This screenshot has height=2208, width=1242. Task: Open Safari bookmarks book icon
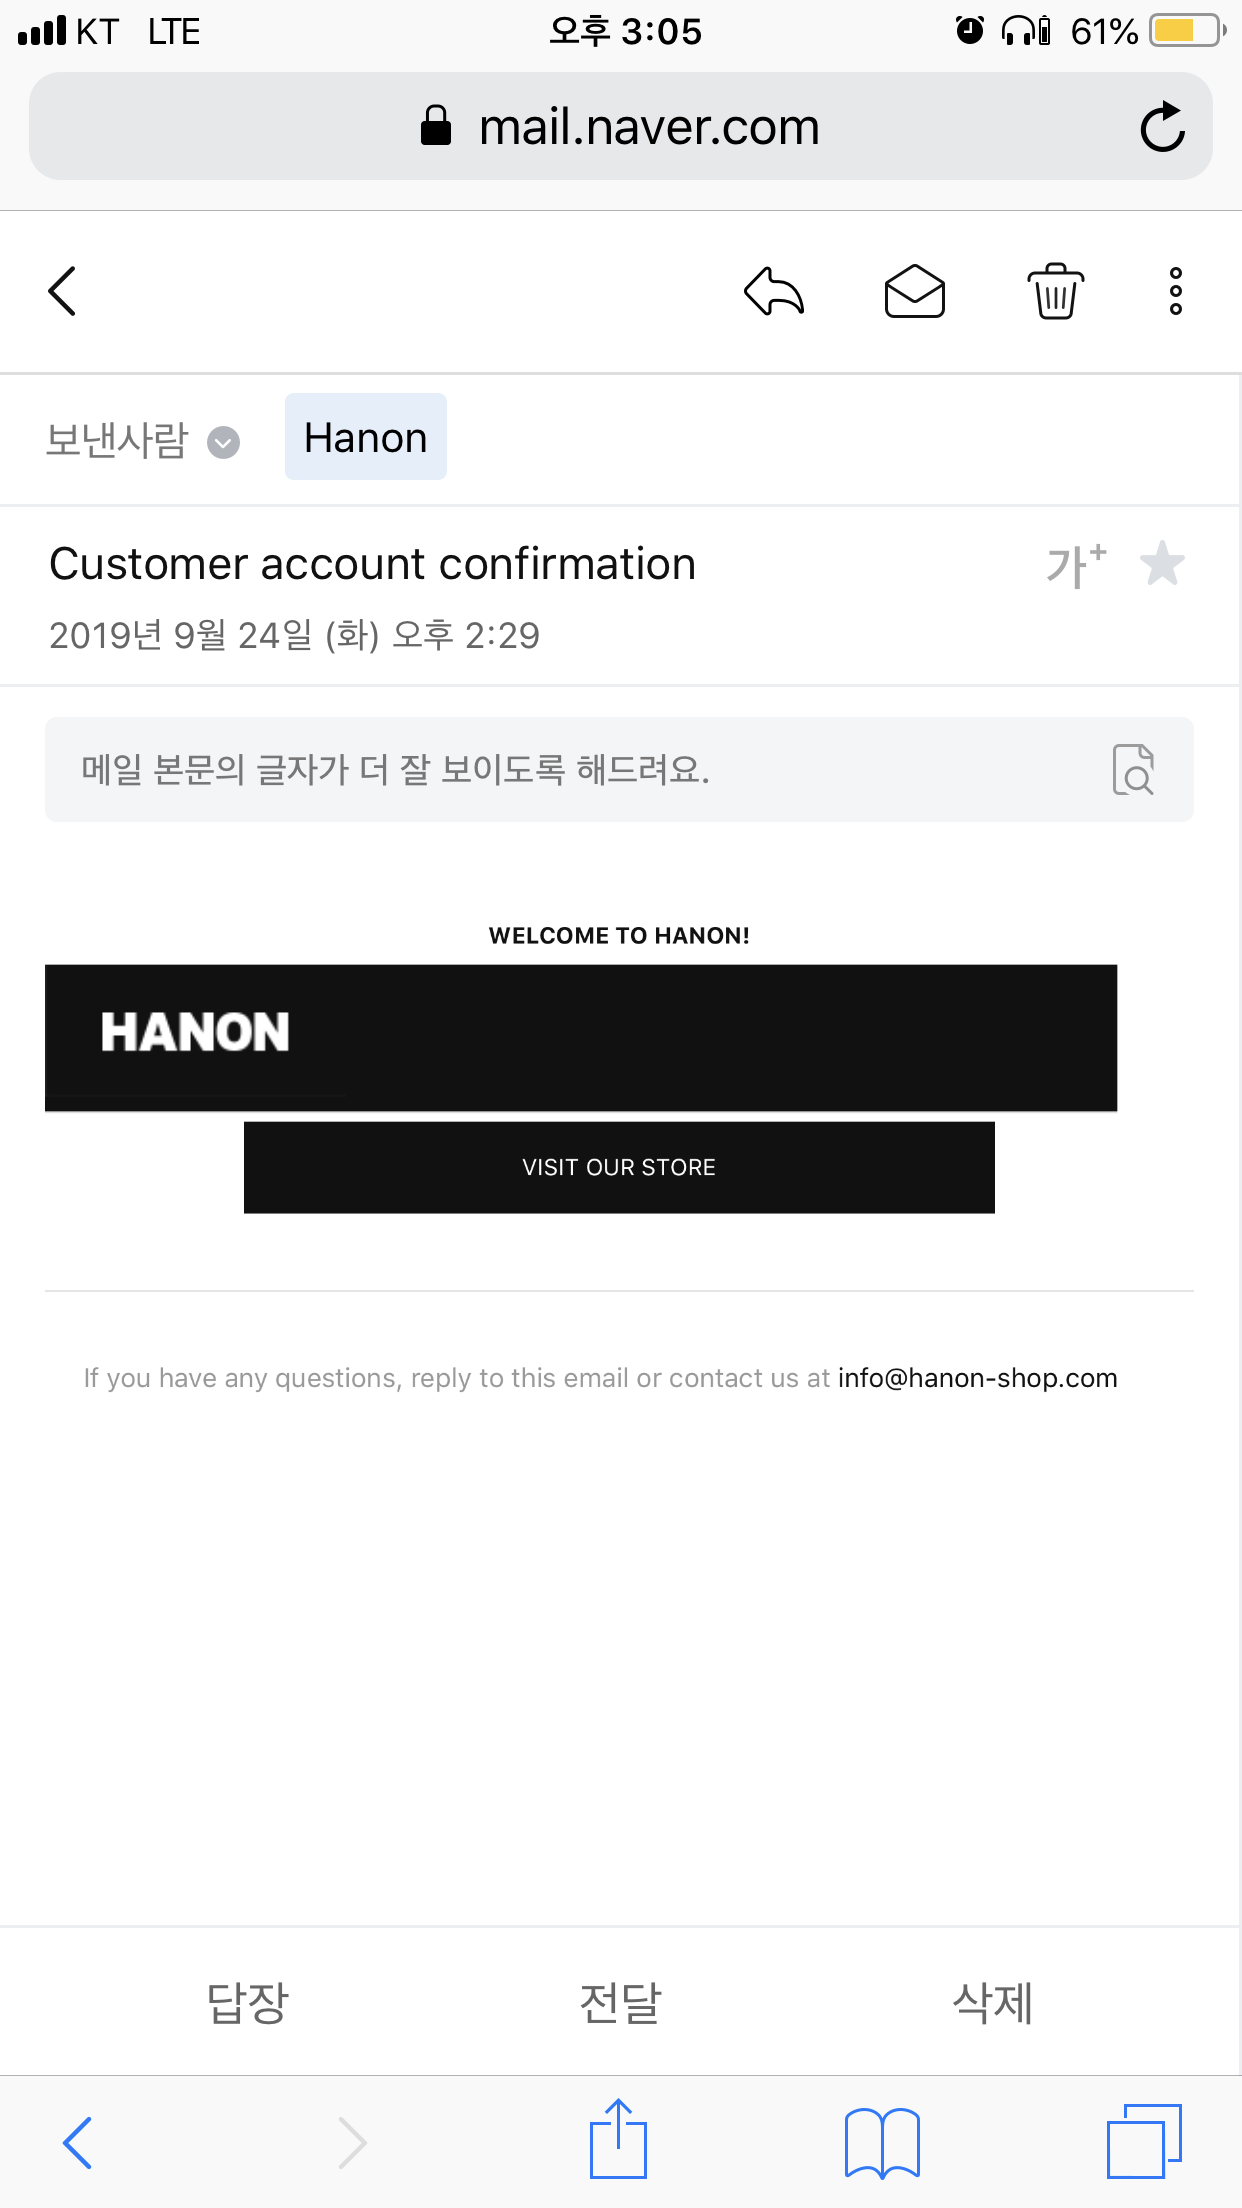click(882, 2142)
